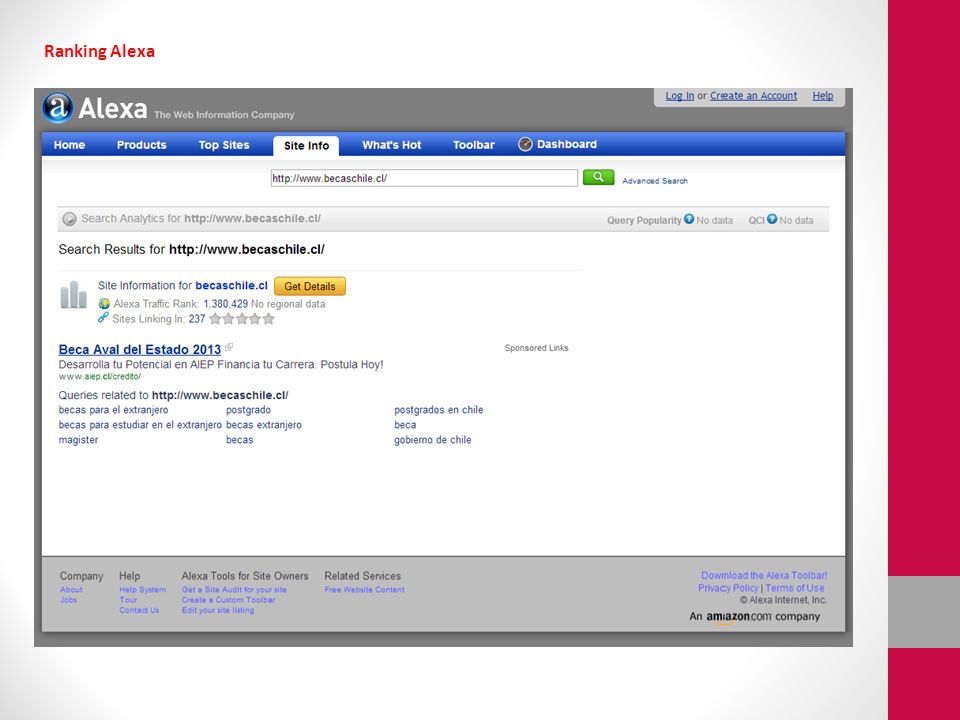This screenshot has width=960, height=720.
Task: Open Free Website Content link
Action: (364, 590)
